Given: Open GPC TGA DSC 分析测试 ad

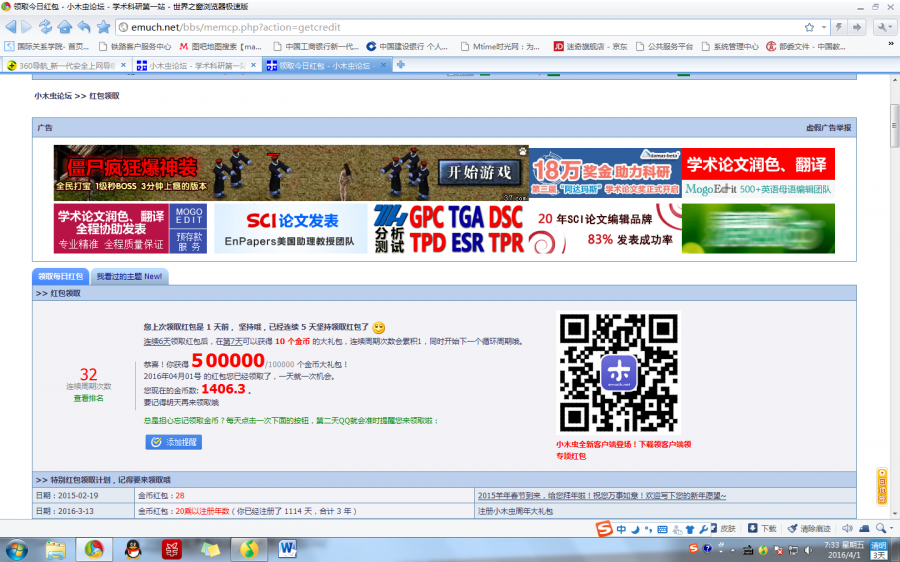Looking at the screenshot, I should [x=448, y=228].
